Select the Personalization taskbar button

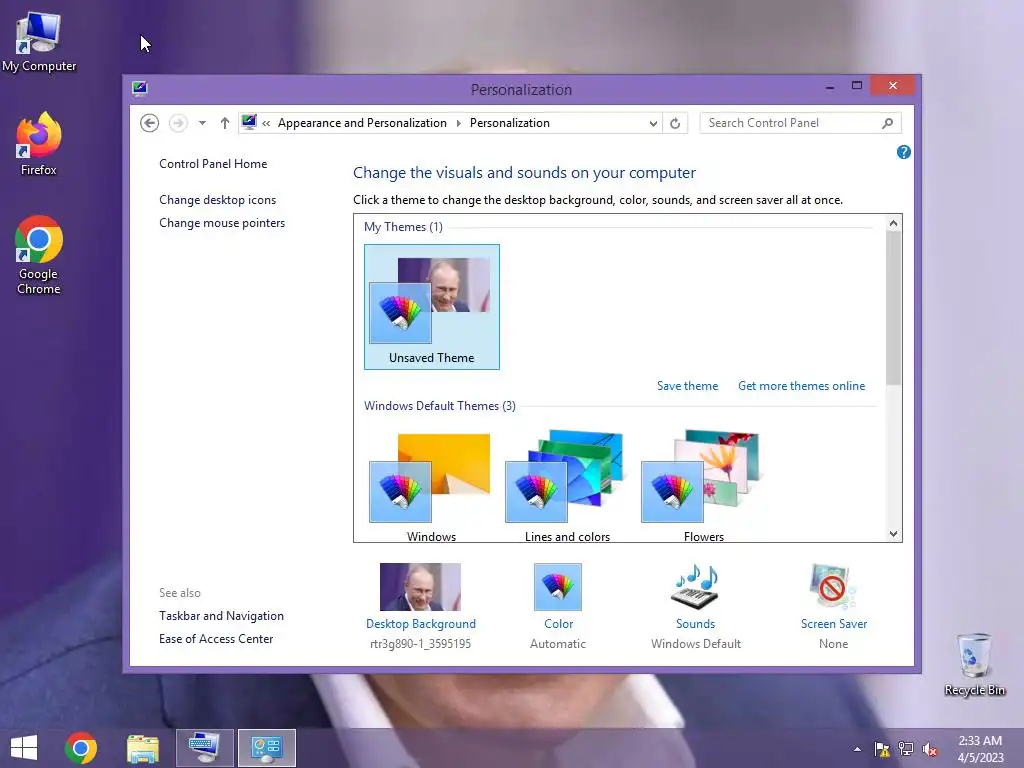(266, 748)
